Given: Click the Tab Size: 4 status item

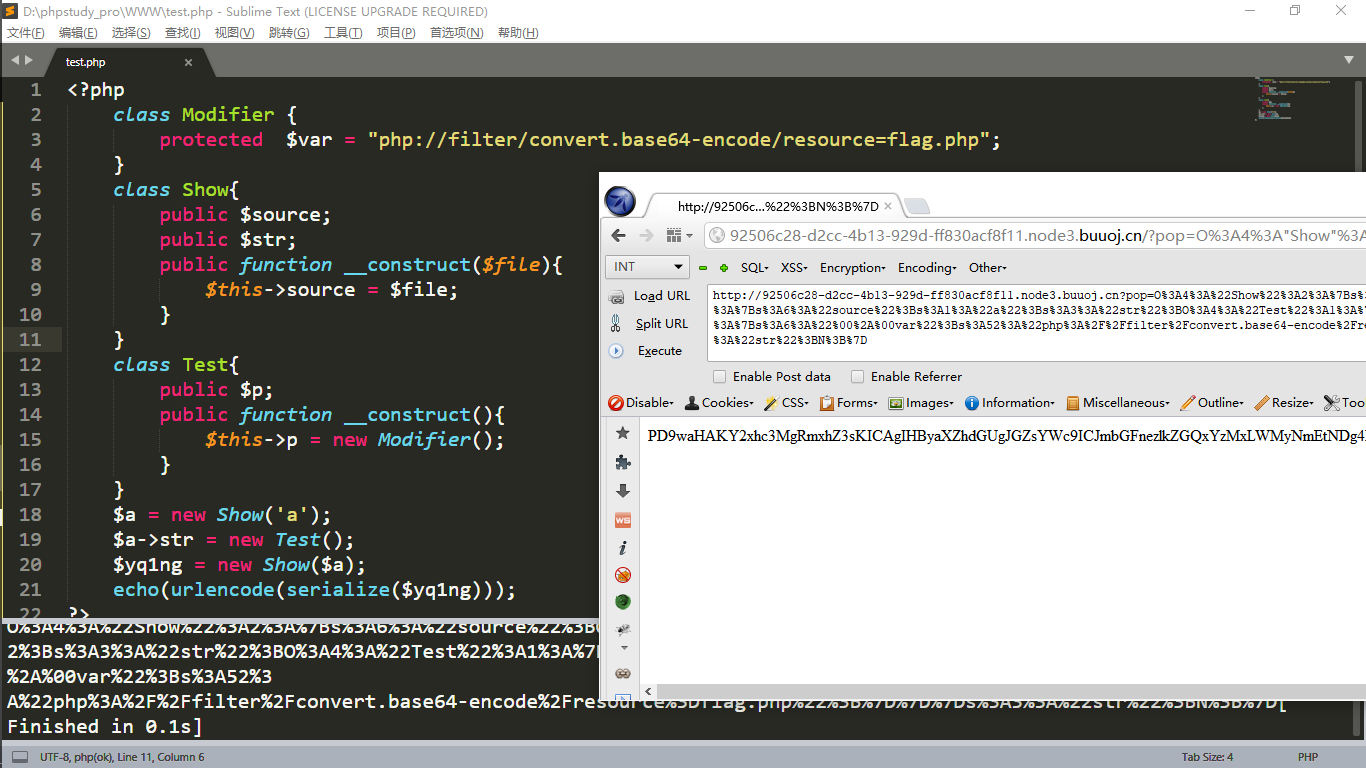Looking at the screenshot, I should tap(1208, 757).
